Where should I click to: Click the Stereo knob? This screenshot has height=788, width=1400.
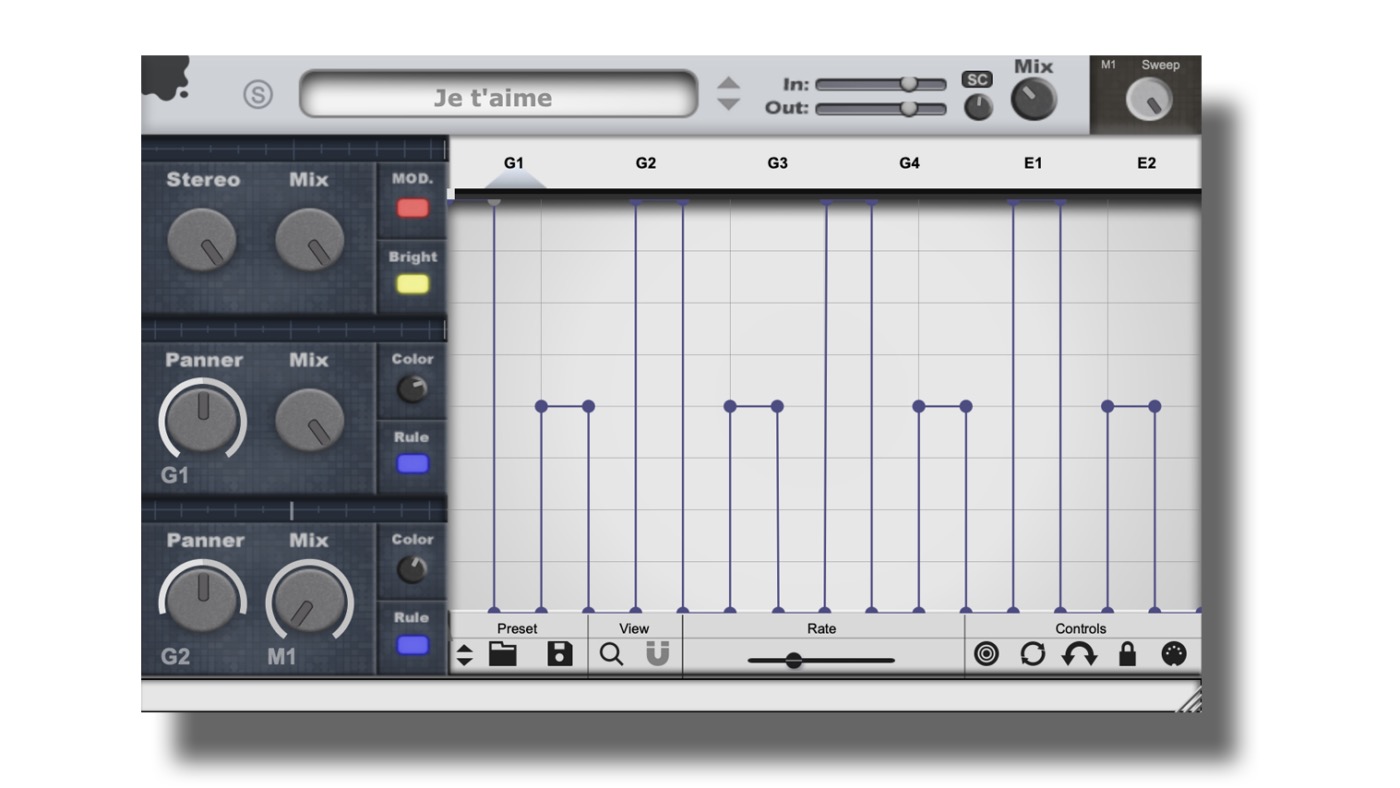tap(202, 241)
